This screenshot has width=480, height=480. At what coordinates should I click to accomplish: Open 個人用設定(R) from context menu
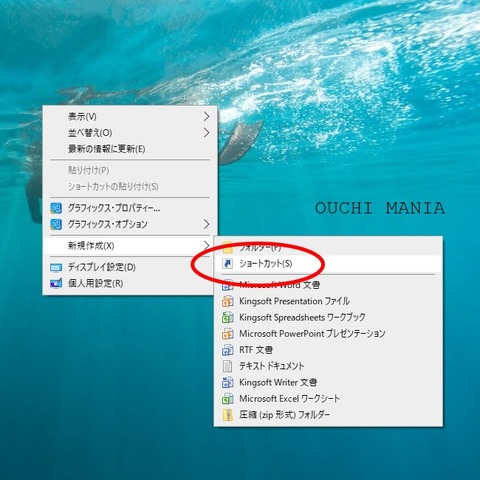coord(130,283)
